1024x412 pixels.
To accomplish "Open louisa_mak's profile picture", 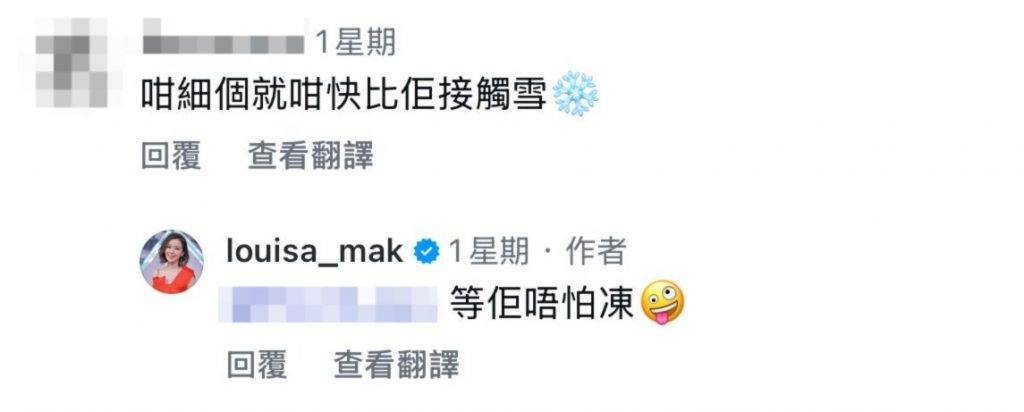I will point(172,262).
